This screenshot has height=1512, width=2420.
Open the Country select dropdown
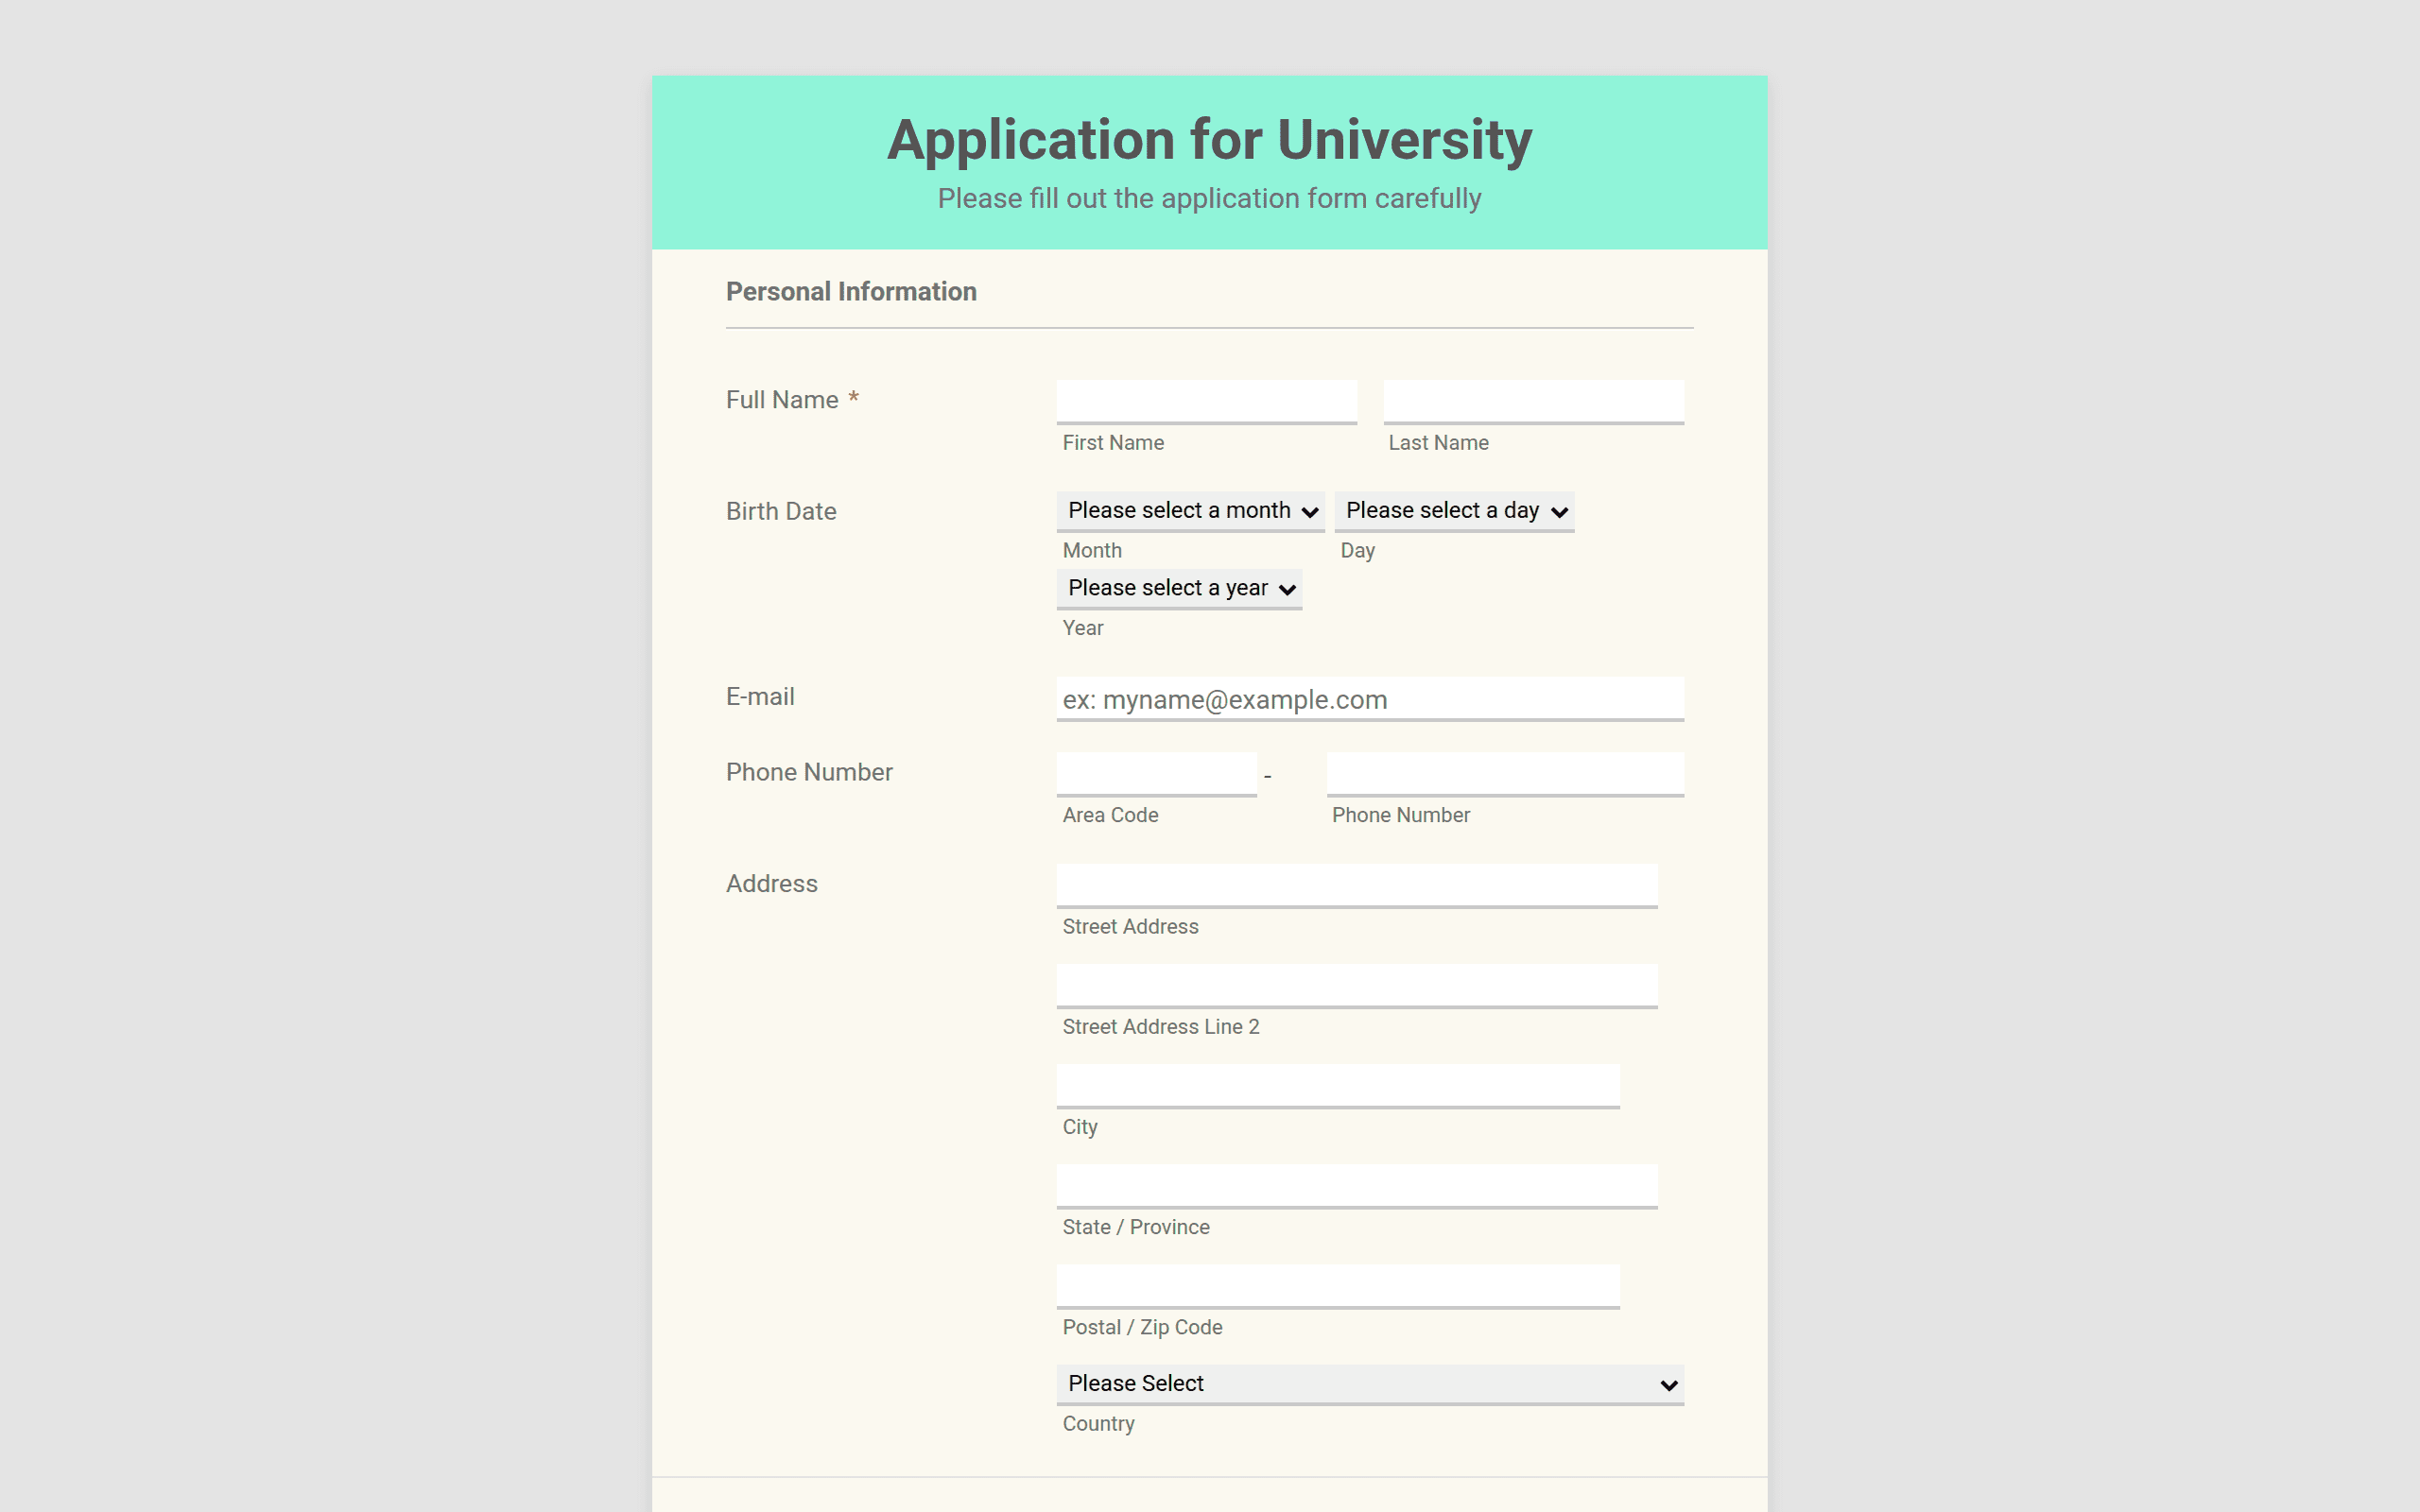tap(1370, 1384)
